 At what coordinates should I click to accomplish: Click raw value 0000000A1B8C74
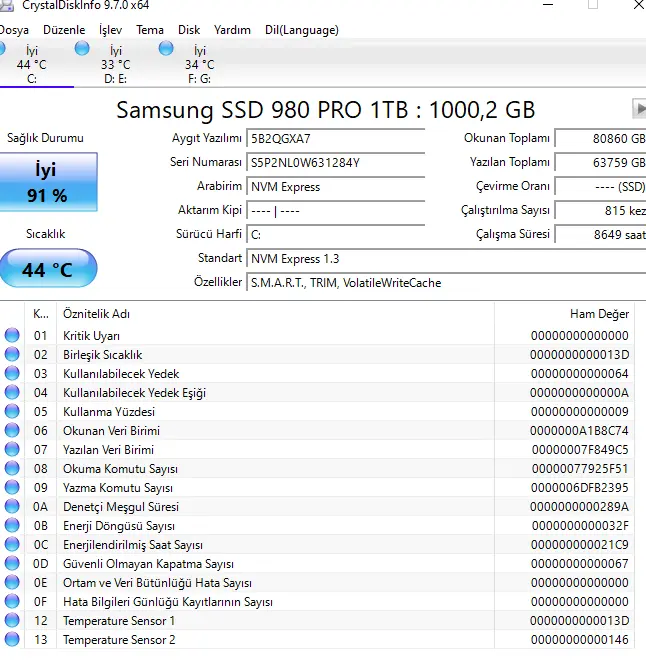[x=579, y=431]
